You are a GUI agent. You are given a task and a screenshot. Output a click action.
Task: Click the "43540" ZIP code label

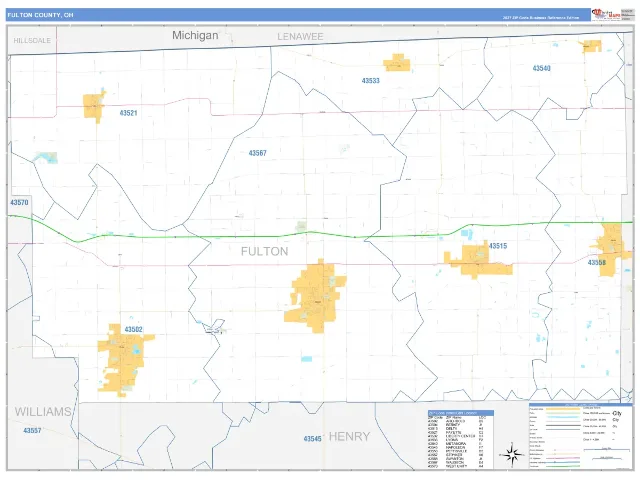(542, 68)
